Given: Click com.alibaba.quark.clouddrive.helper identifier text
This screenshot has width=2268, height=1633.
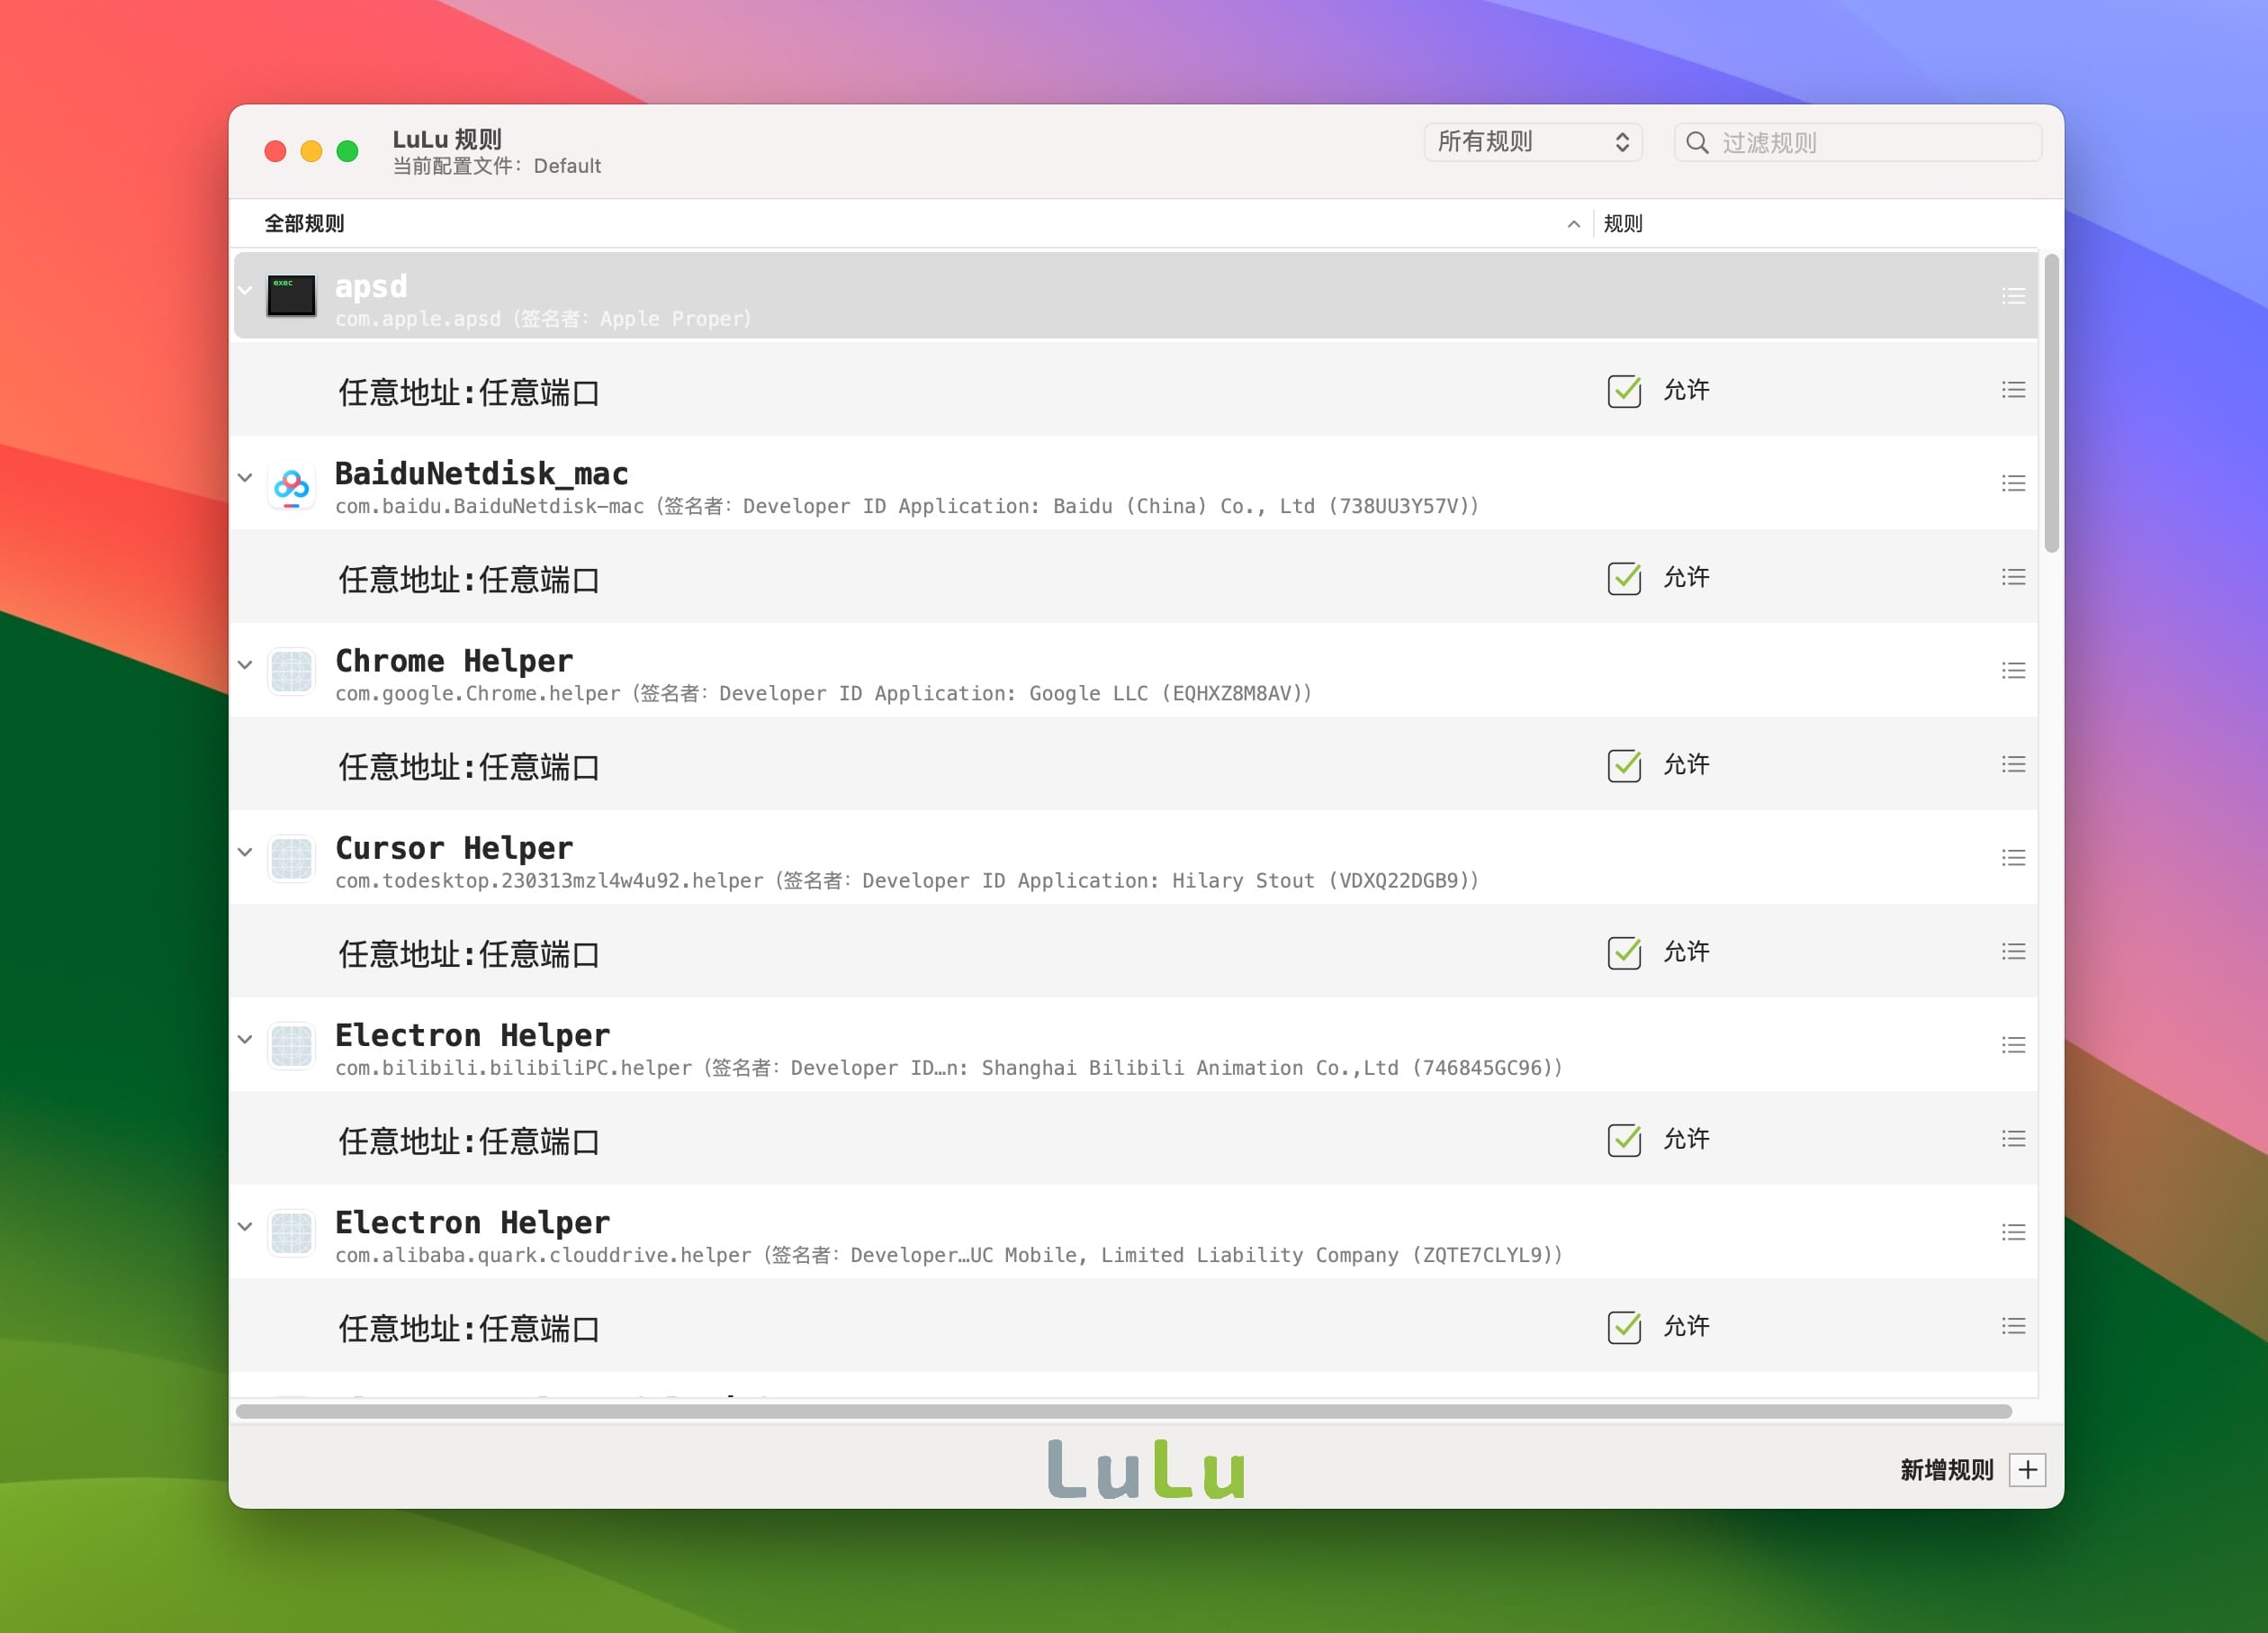Looking at the screenshot, I should click(543, 1255).
